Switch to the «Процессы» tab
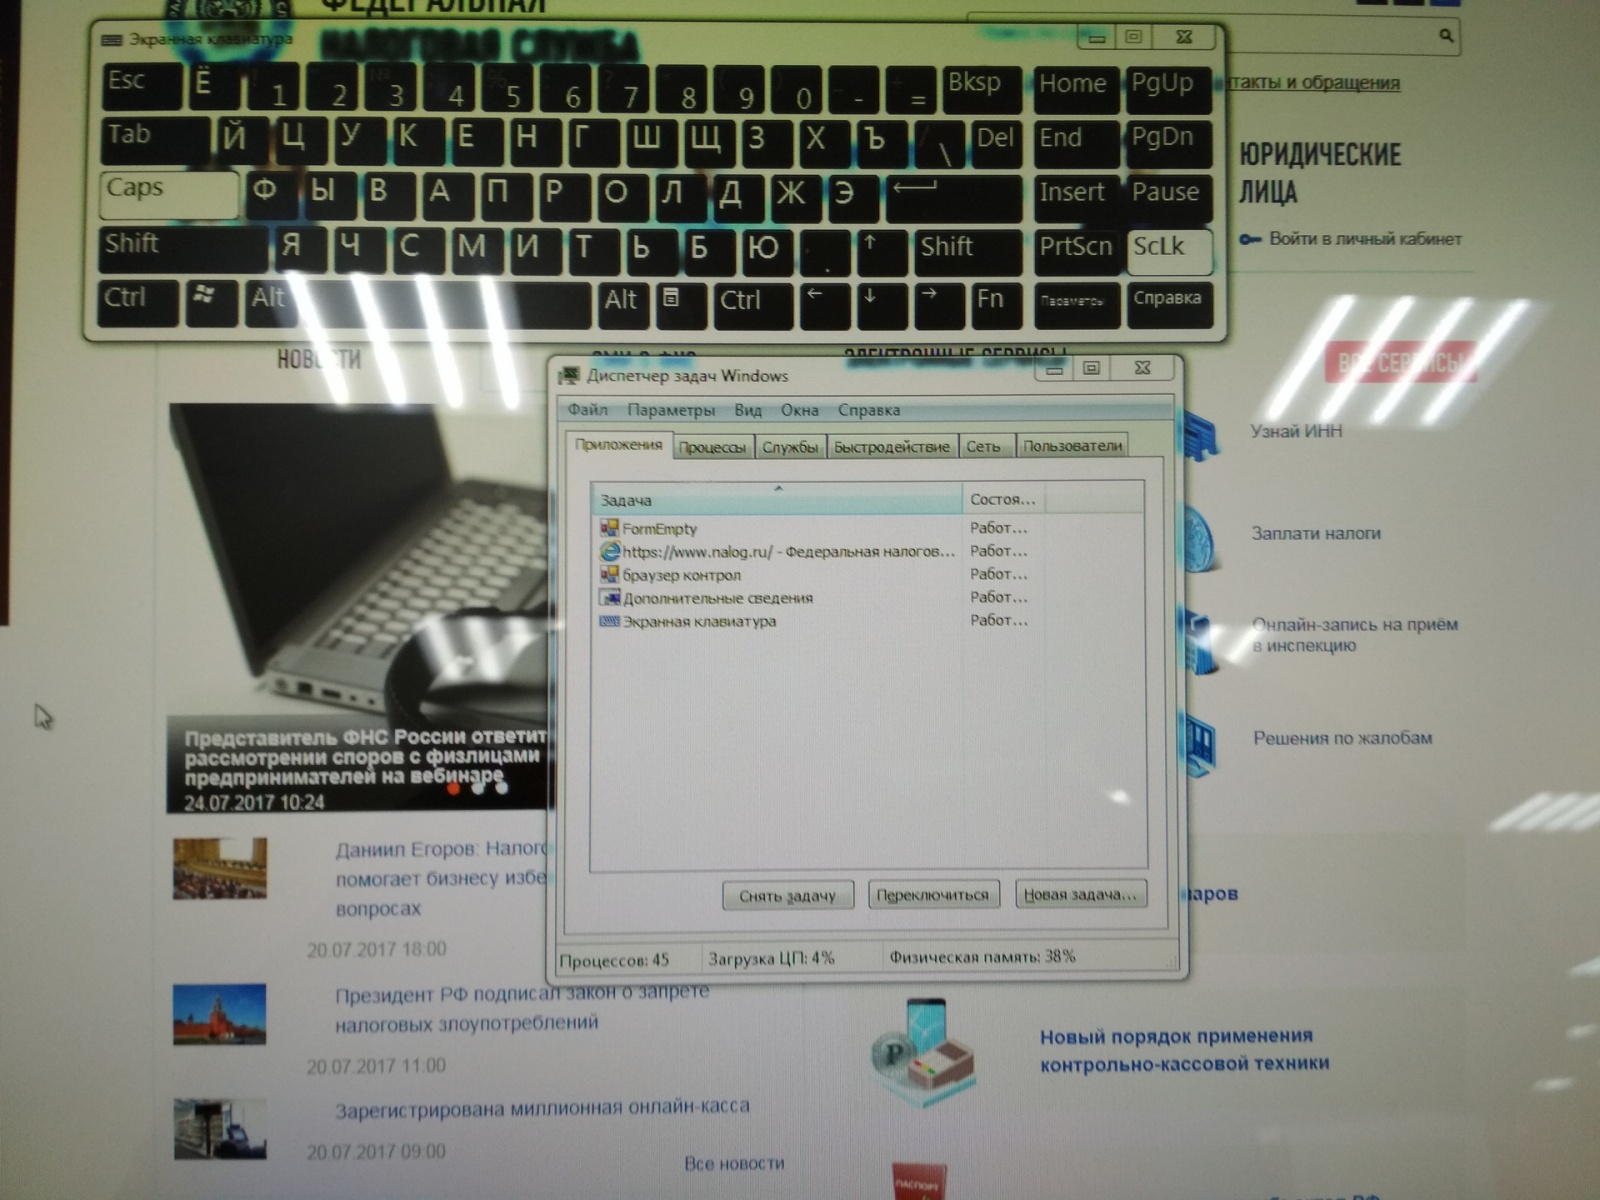 (713, 447)
